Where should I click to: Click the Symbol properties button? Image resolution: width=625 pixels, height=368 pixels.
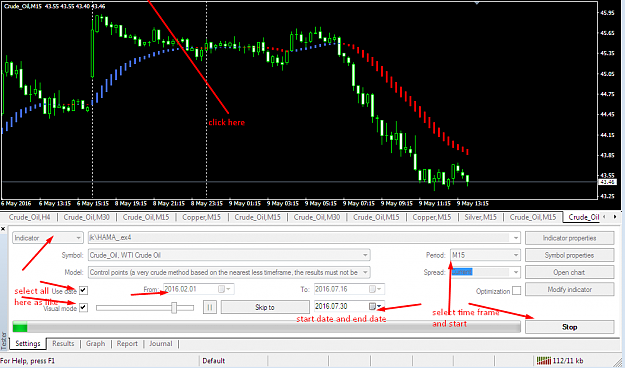[569, 255]
